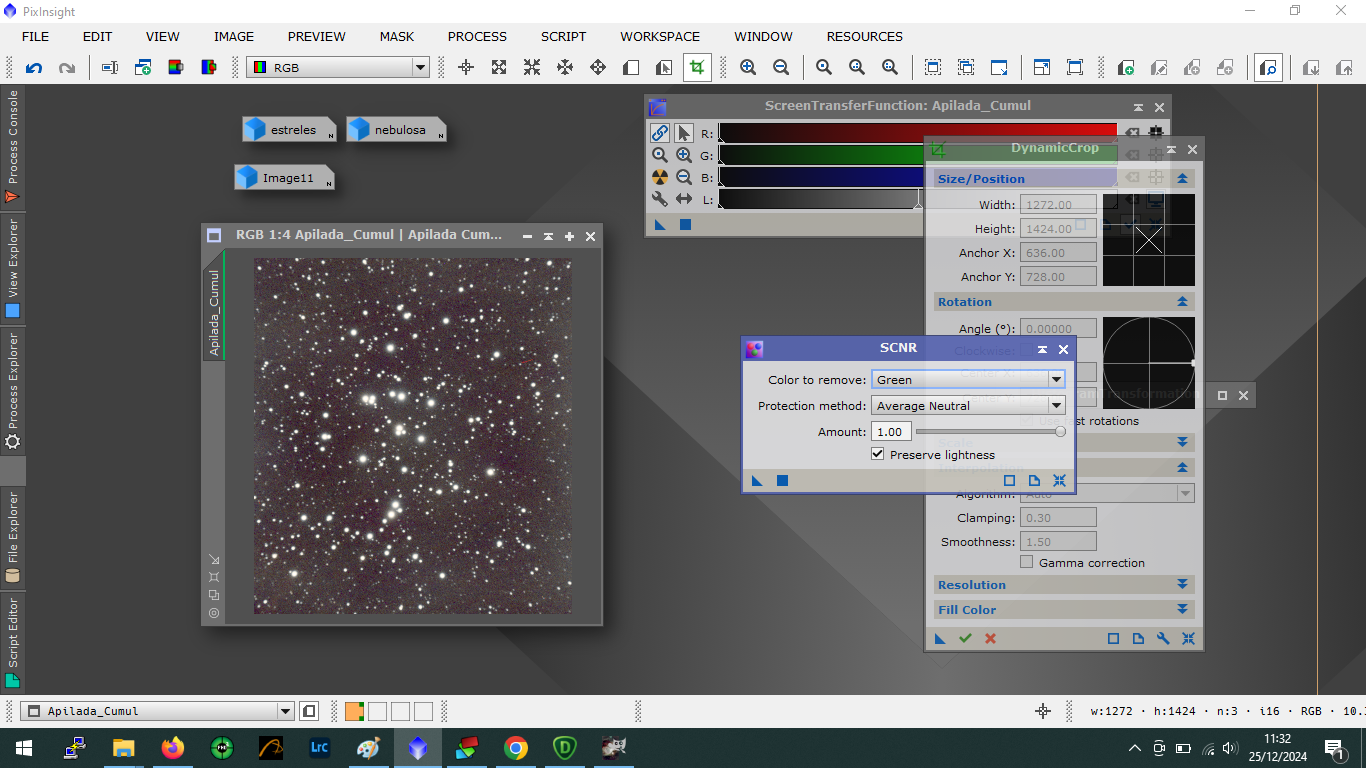This screenshot has height=768, width=1366.
Task: Open the FILE menu
Action: [35, 36]
